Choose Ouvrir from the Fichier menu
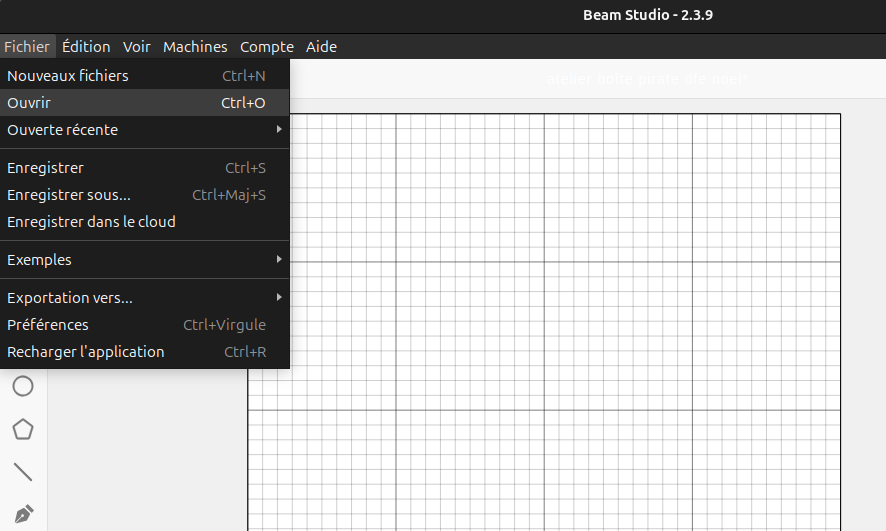886x531 pixels. coord(29,103)
